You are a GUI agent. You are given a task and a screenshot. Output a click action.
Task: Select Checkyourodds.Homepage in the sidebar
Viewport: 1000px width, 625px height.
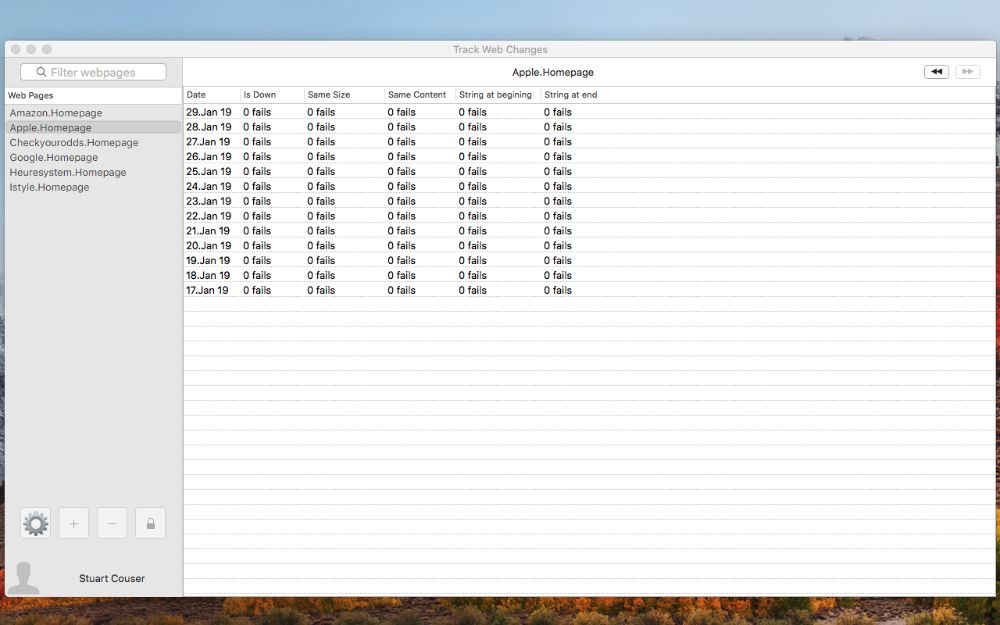coord(93,143)
